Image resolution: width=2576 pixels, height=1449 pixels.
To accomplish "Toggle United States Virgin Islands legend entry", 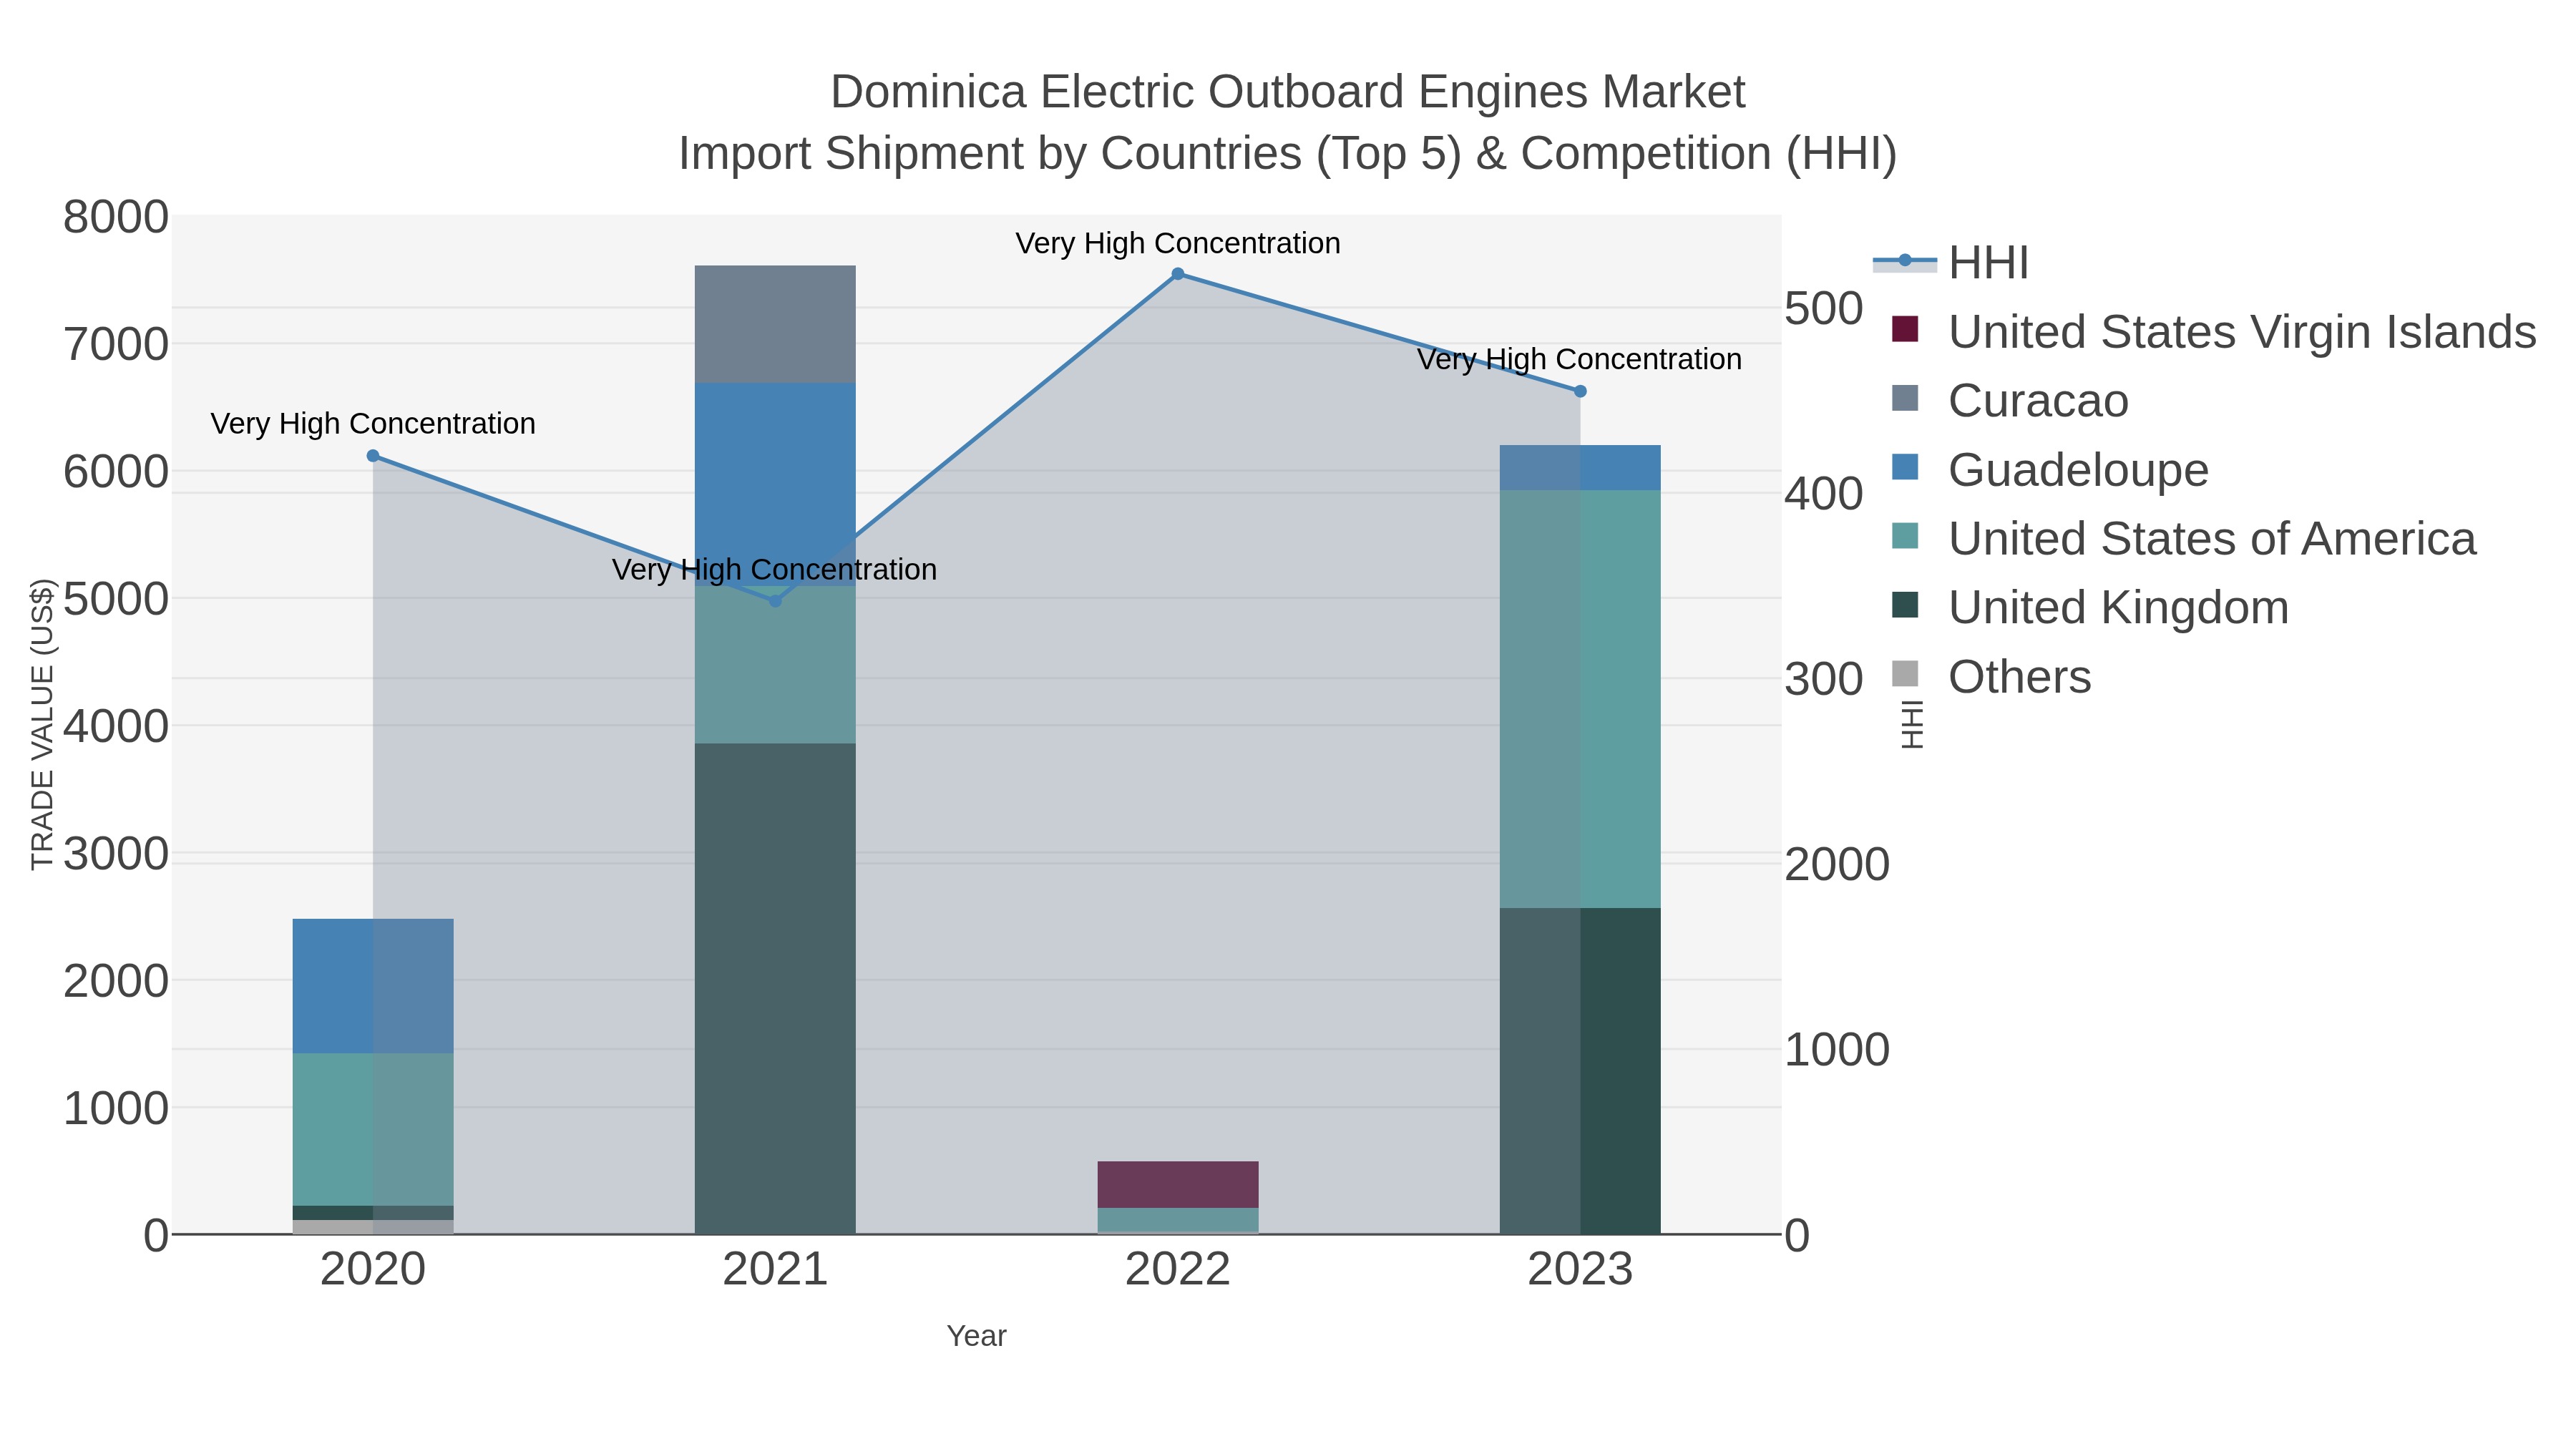I will point(2214,331).
